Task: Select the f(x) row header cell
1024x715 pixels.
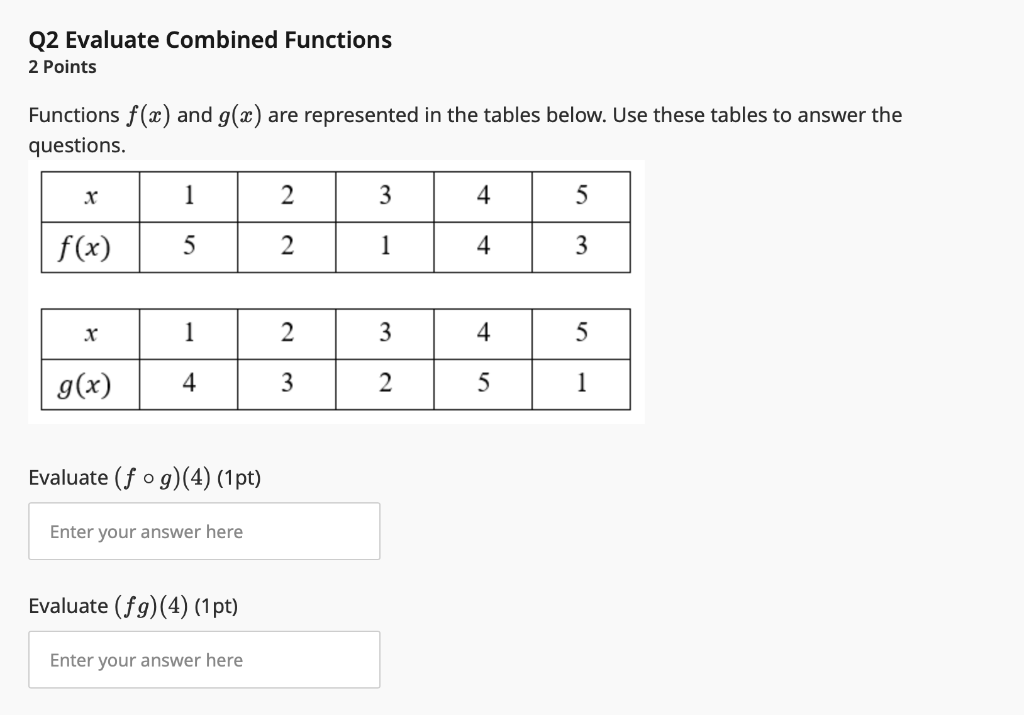Action: coord(88,246)
